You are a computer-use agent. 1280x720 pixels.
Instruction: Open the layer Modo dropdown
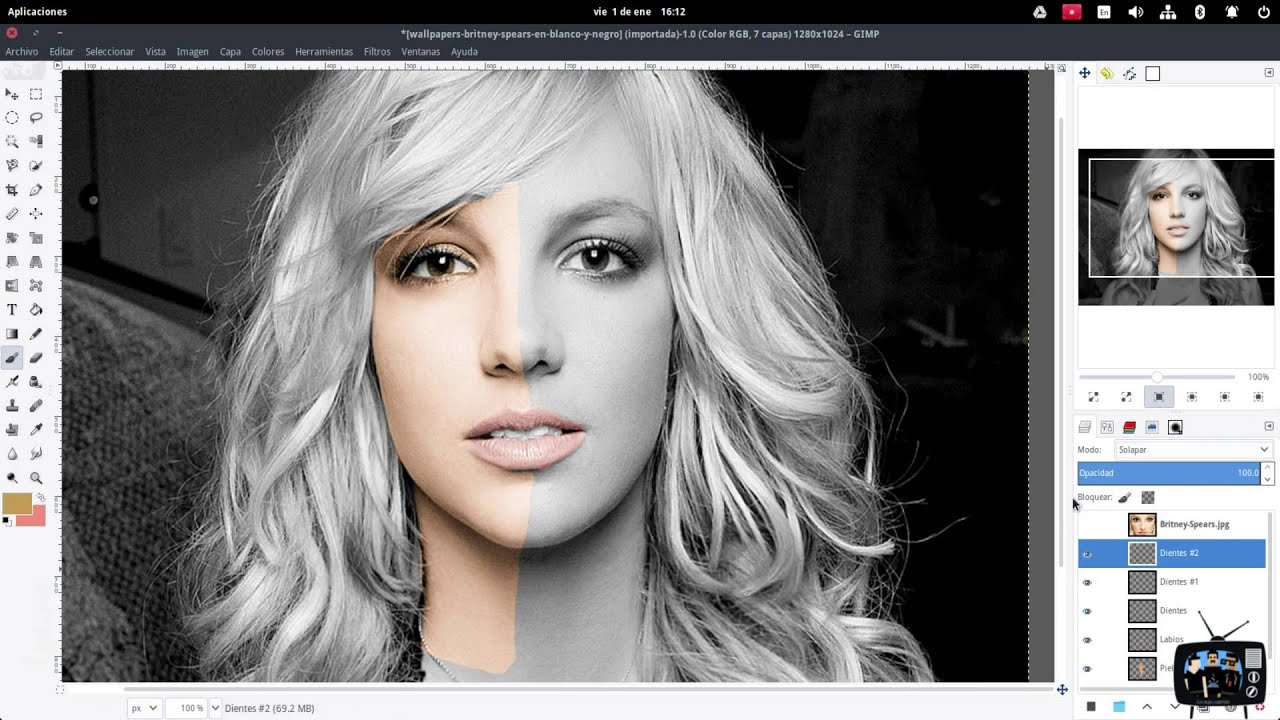point(1192,450)
